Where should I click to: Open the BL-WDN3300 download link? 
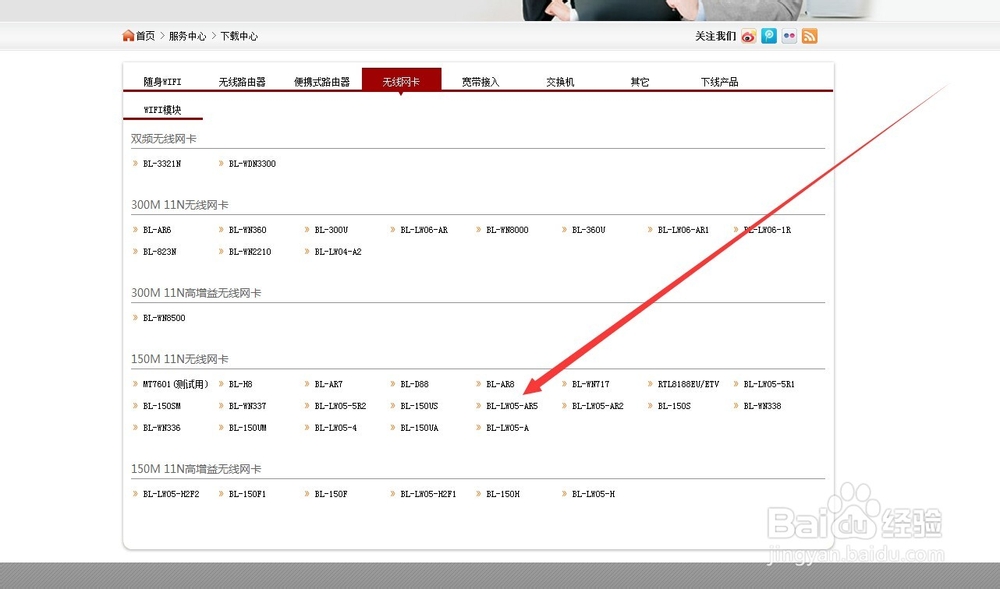(253, 164)
